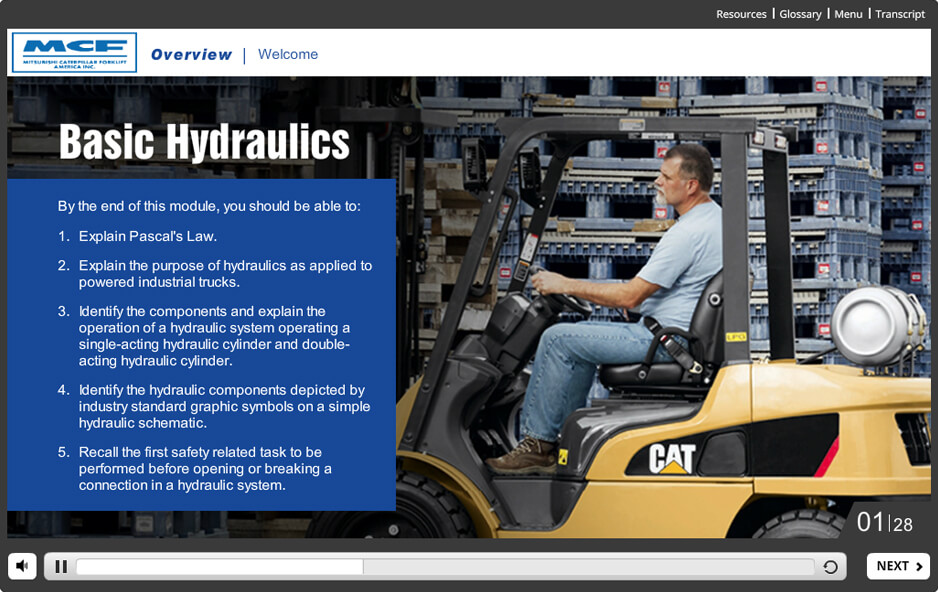Click the playback progress seek bar

point(440,567)
